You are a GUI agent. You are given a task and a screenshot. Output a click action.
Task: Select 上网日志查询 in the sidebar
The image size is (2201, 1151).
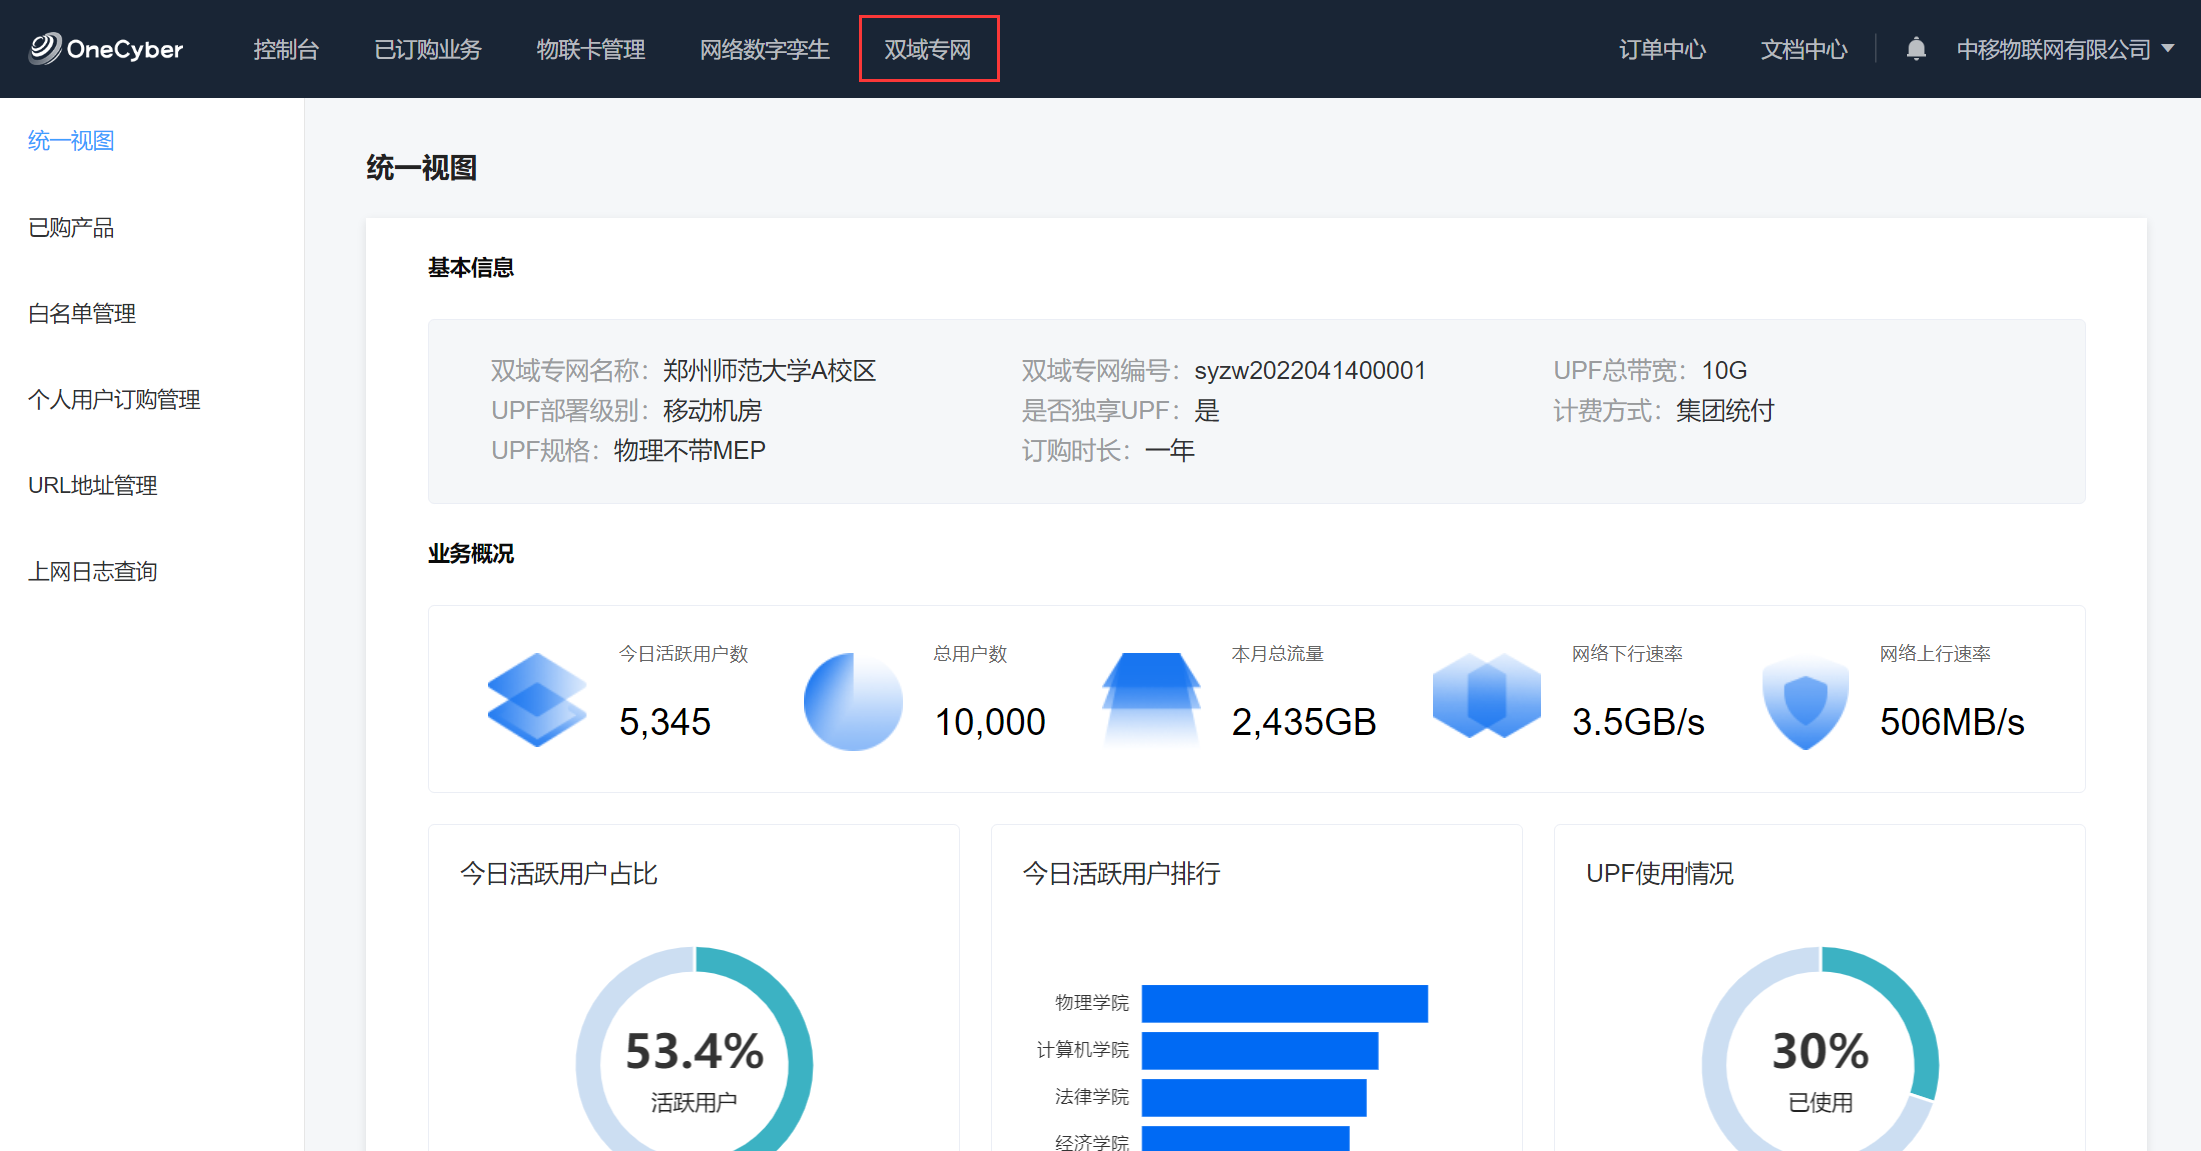tap(93, 572)
